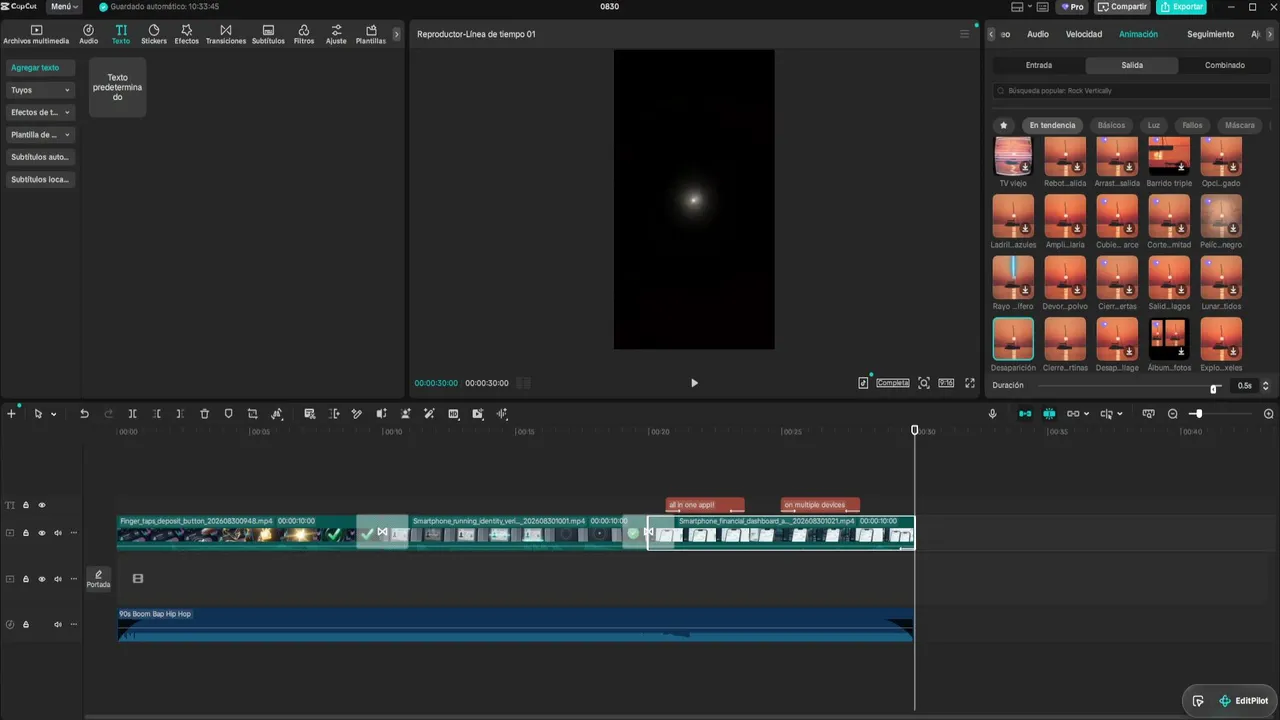Image resolution: width=1280 pixels, height=720 pixels.
Task: Switch to the Audio panel
Action: [x=88, y=35]
